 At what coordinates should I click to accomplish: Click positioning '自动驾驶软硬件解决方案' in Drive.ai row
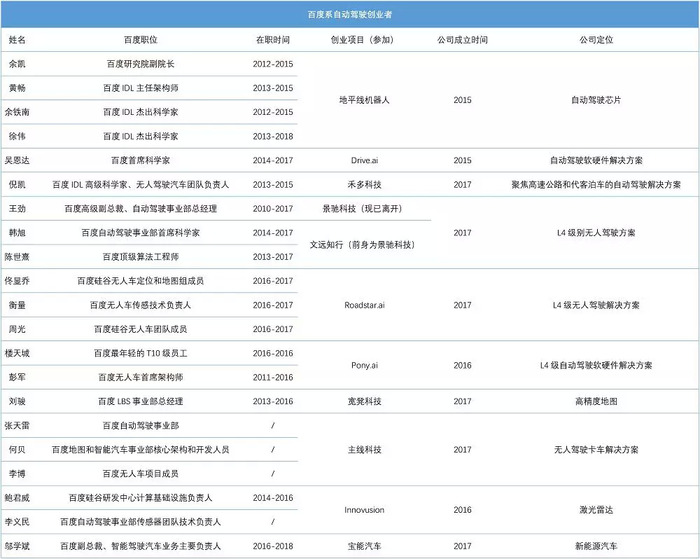(596, 160)
